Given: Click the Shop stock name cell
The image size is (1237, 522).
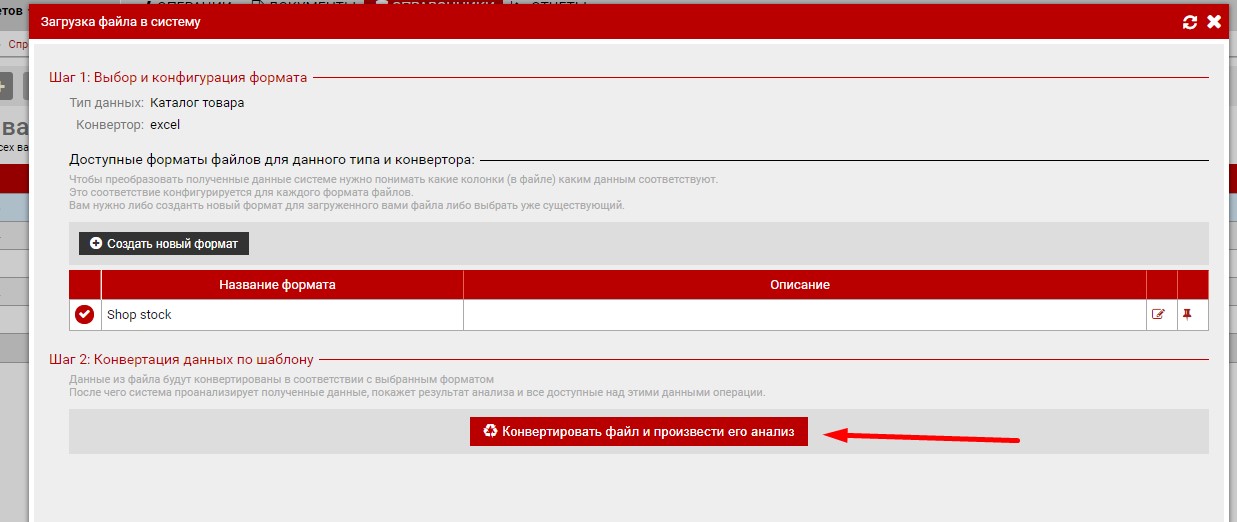Looking at the screenshot, I should [x=281, y=315].
